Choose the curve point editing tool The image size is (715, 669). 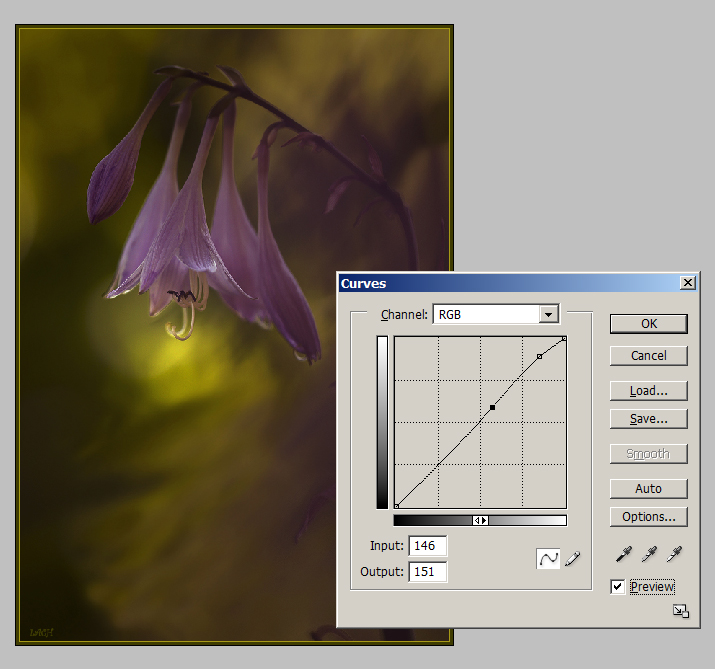tap(548, 559)
